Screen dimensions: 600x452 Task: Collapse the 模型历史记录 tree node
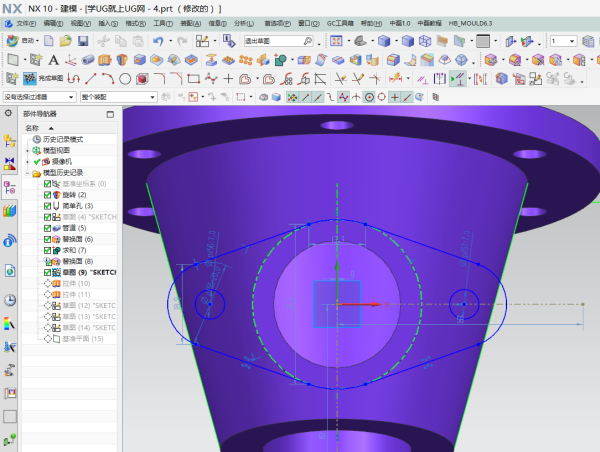click(28, 173)
